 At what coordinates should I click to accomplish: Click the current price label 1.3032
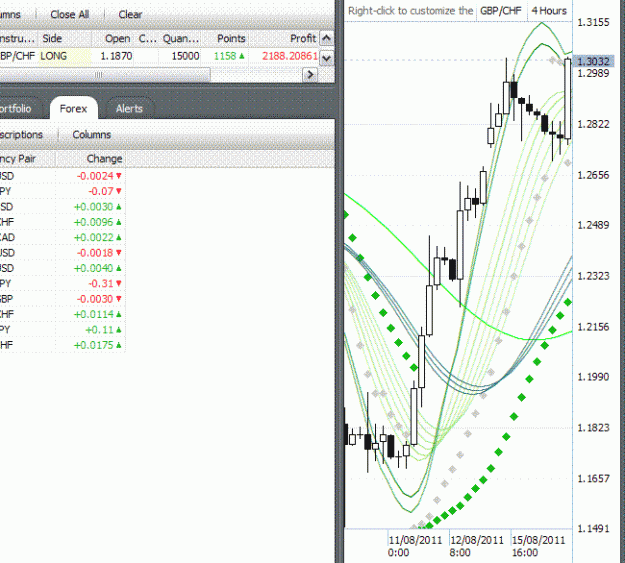click(x=594, y=61)
